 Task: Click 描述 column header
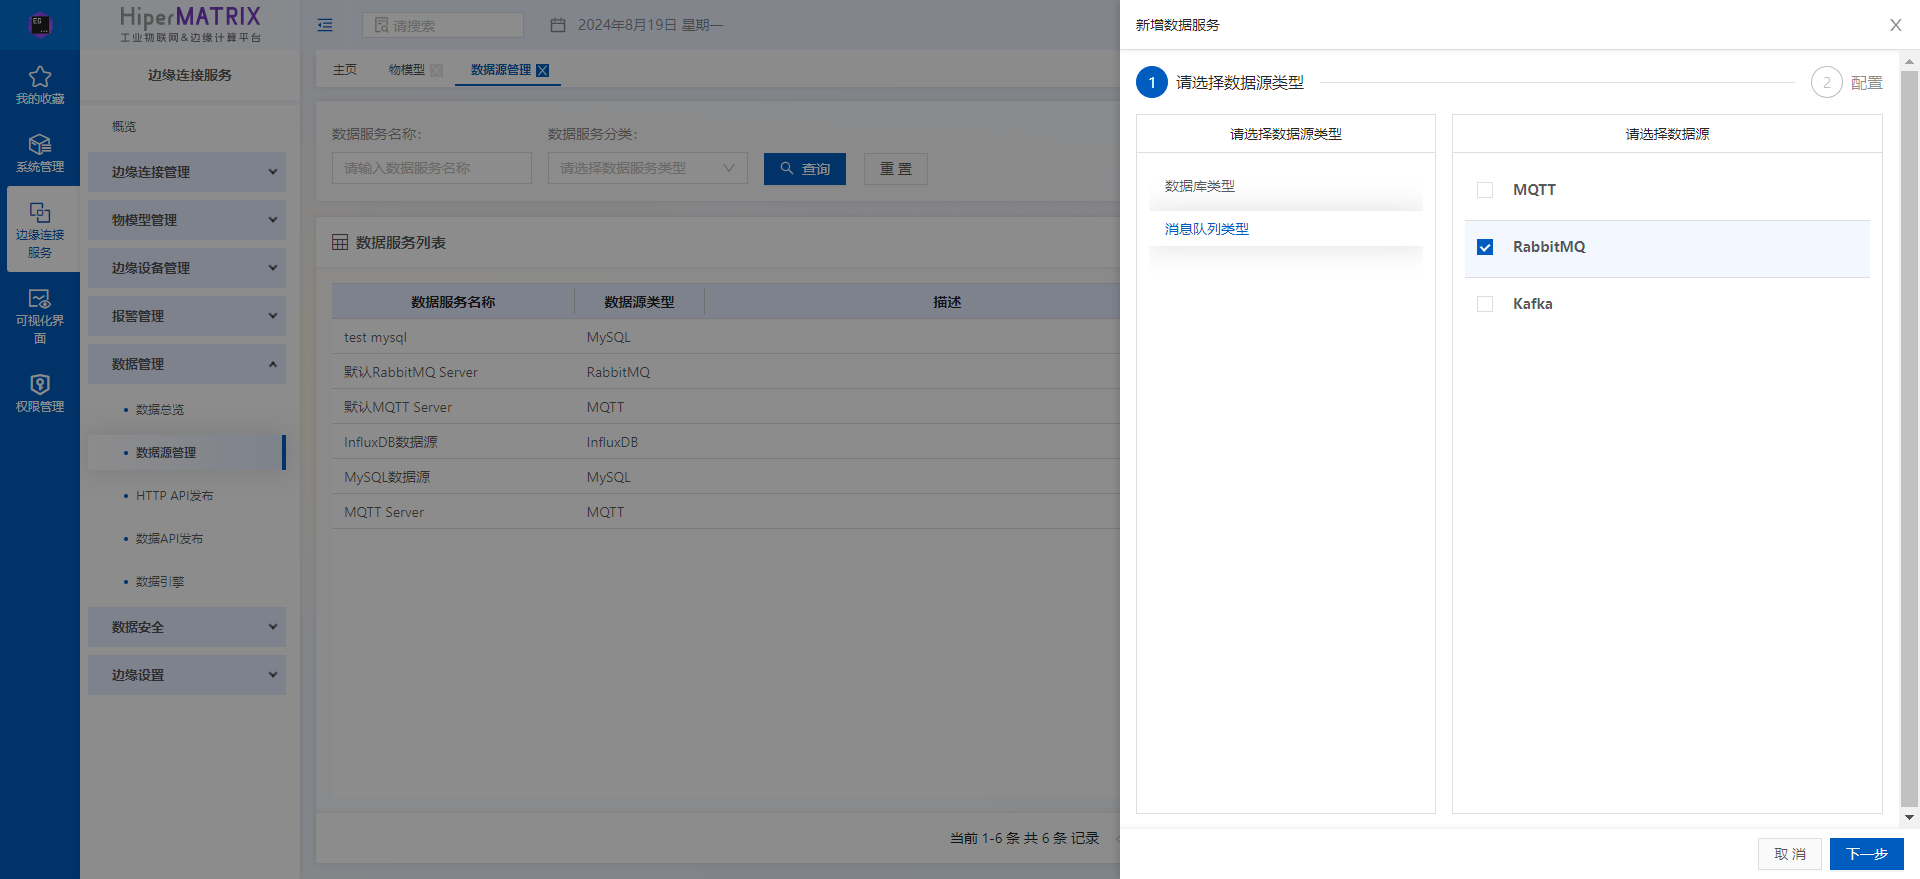coord(947,301)
